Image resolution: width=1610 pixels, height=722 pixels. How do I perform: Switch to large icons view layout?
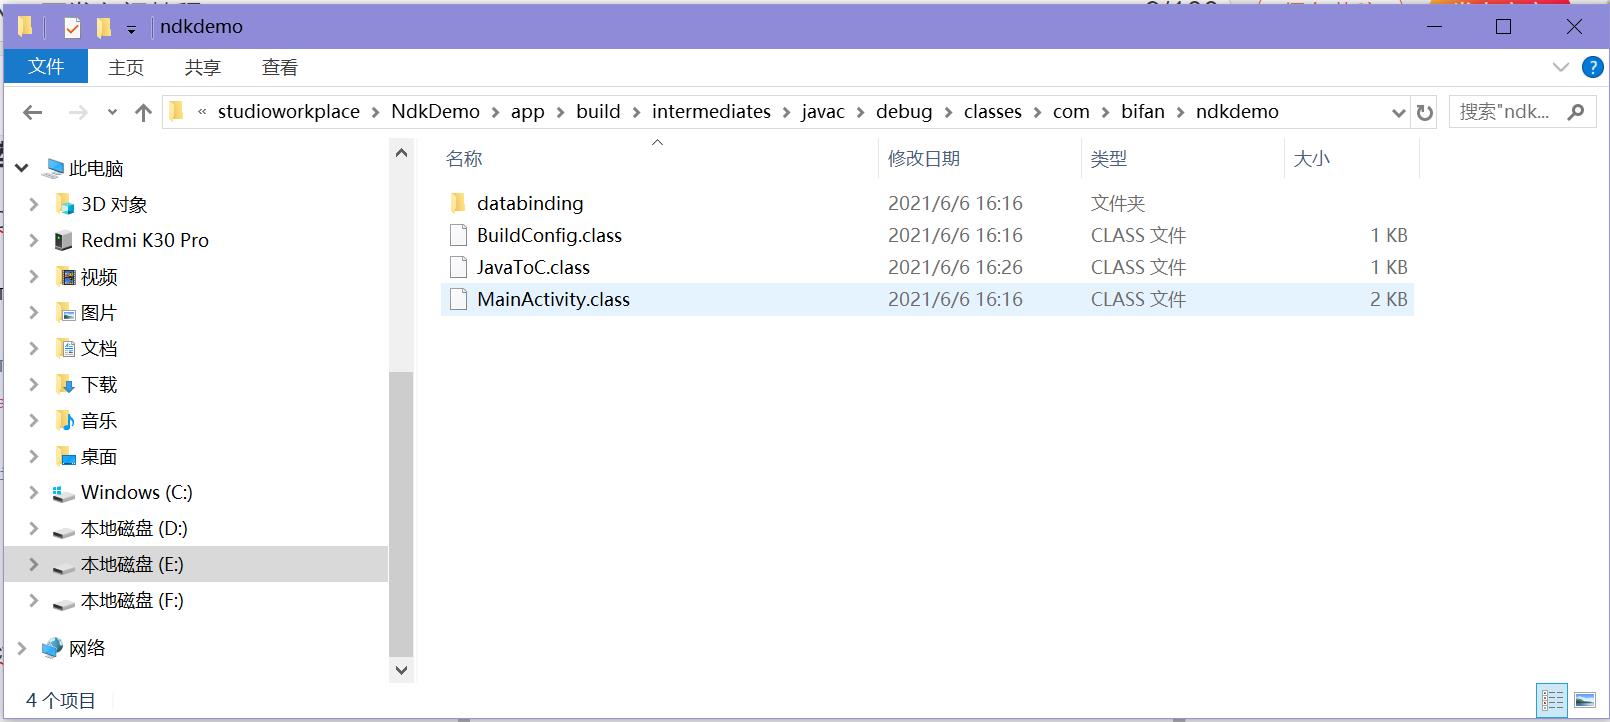coord(1585,700)
